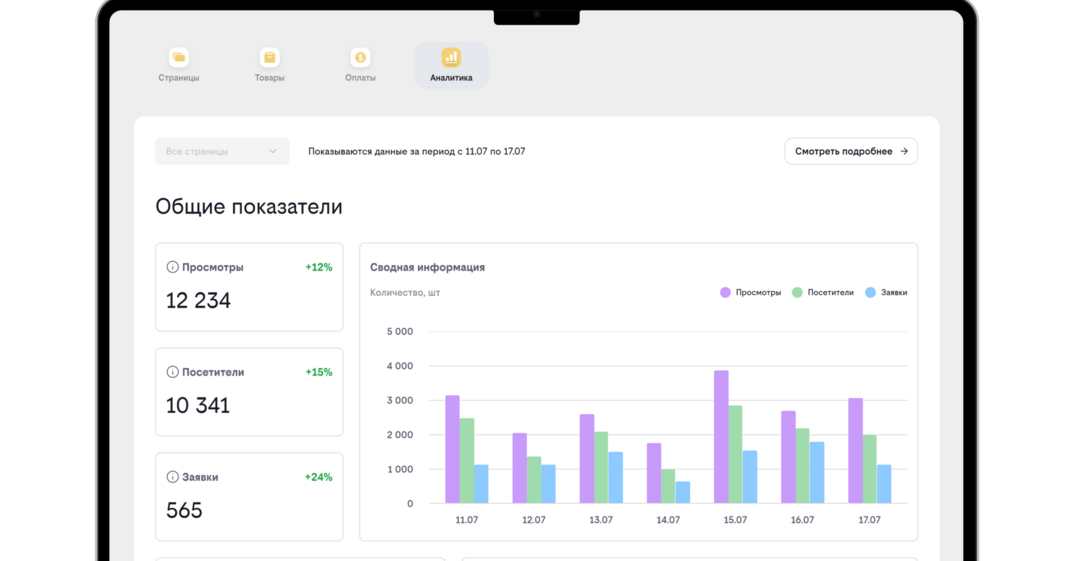This screenshot has width=1074, height=561.
Task: Open the Страницы tab icon
Action: [179, 58]
